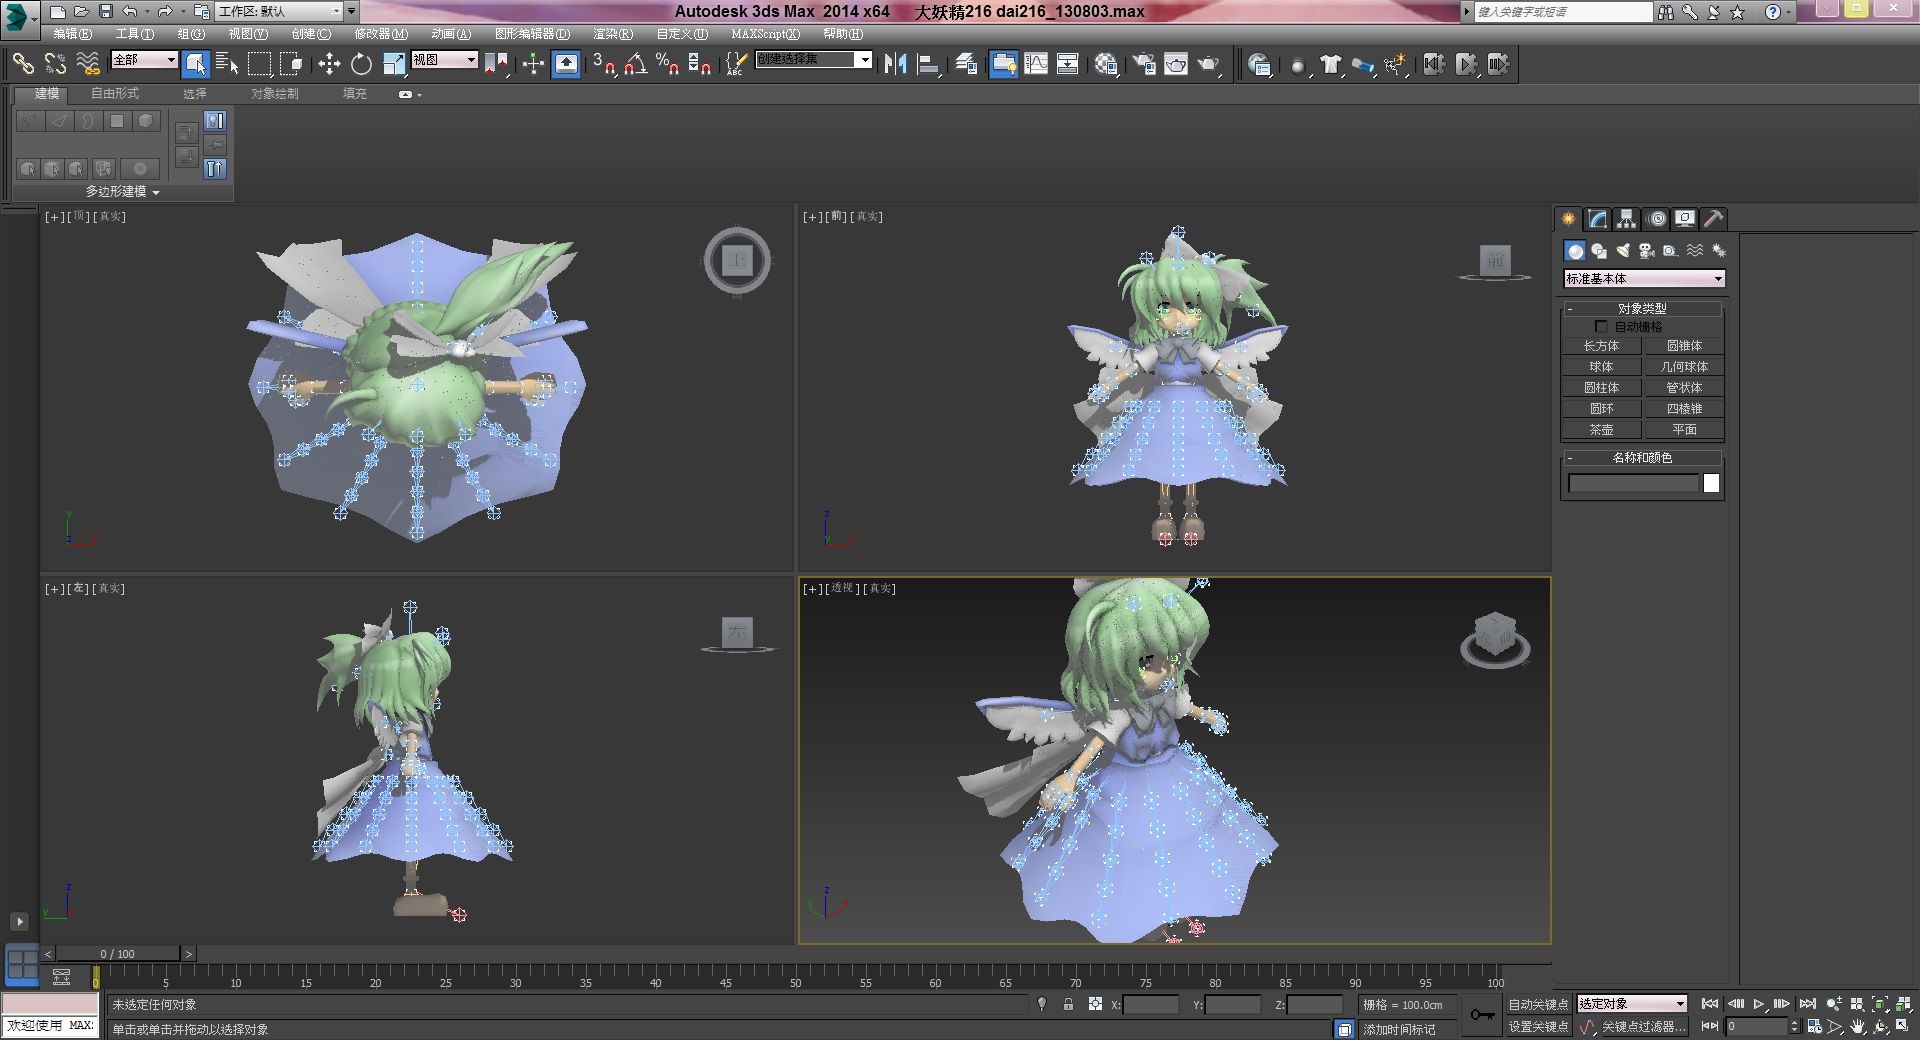Image resolution: width=1920 pixels, height=1040 pixels.
Task: Open the Utilities command panel tab
Action: pyautogui.click(x=1714, y=219)
